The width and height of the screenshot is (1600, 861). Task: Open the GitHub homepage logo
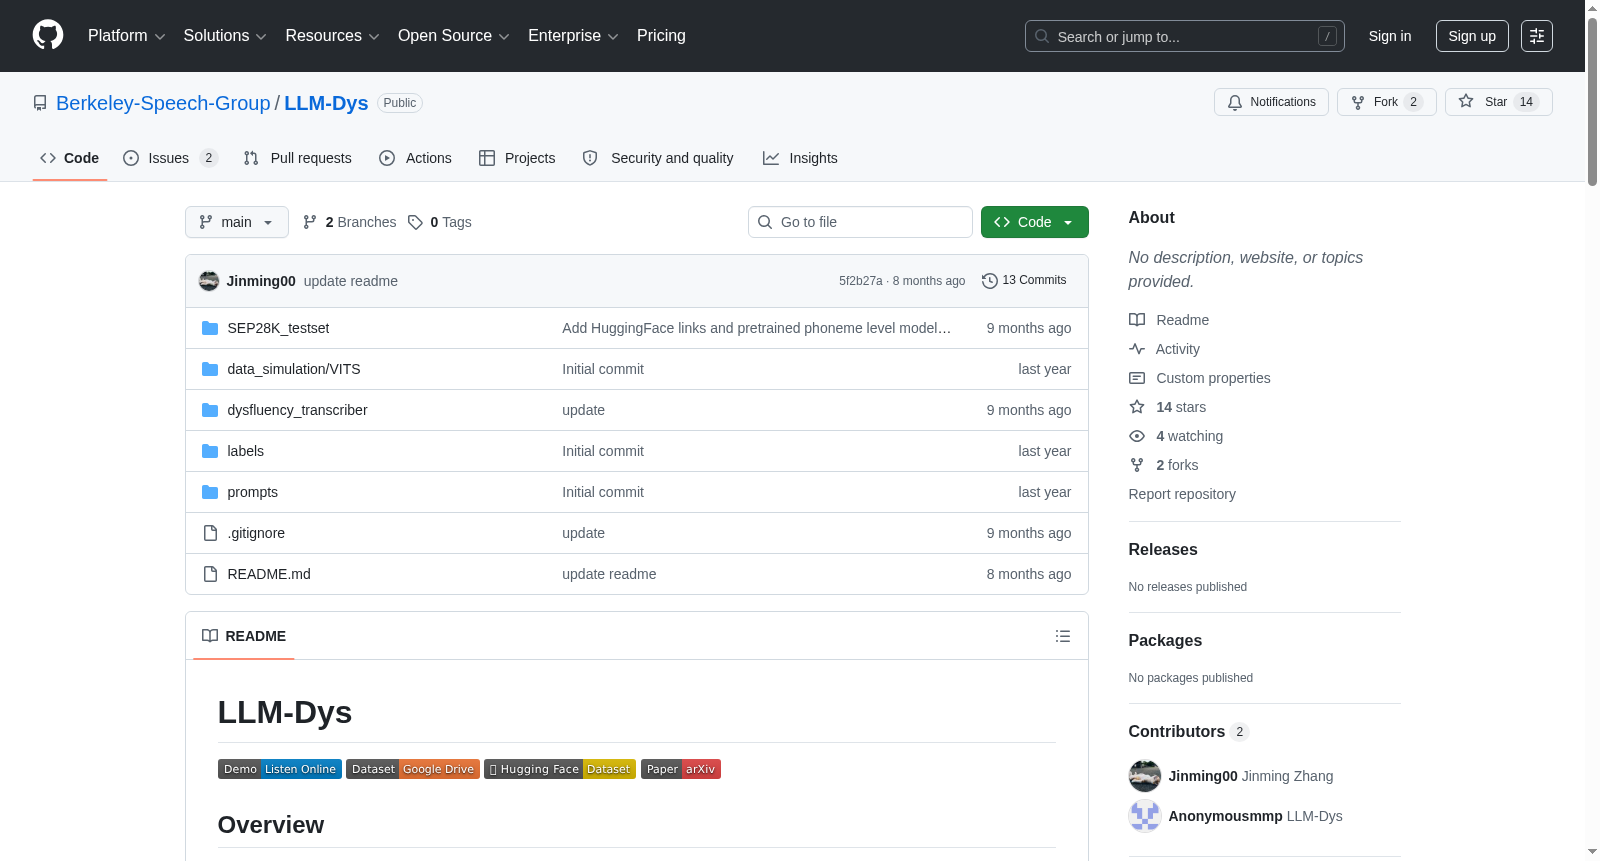48,35
